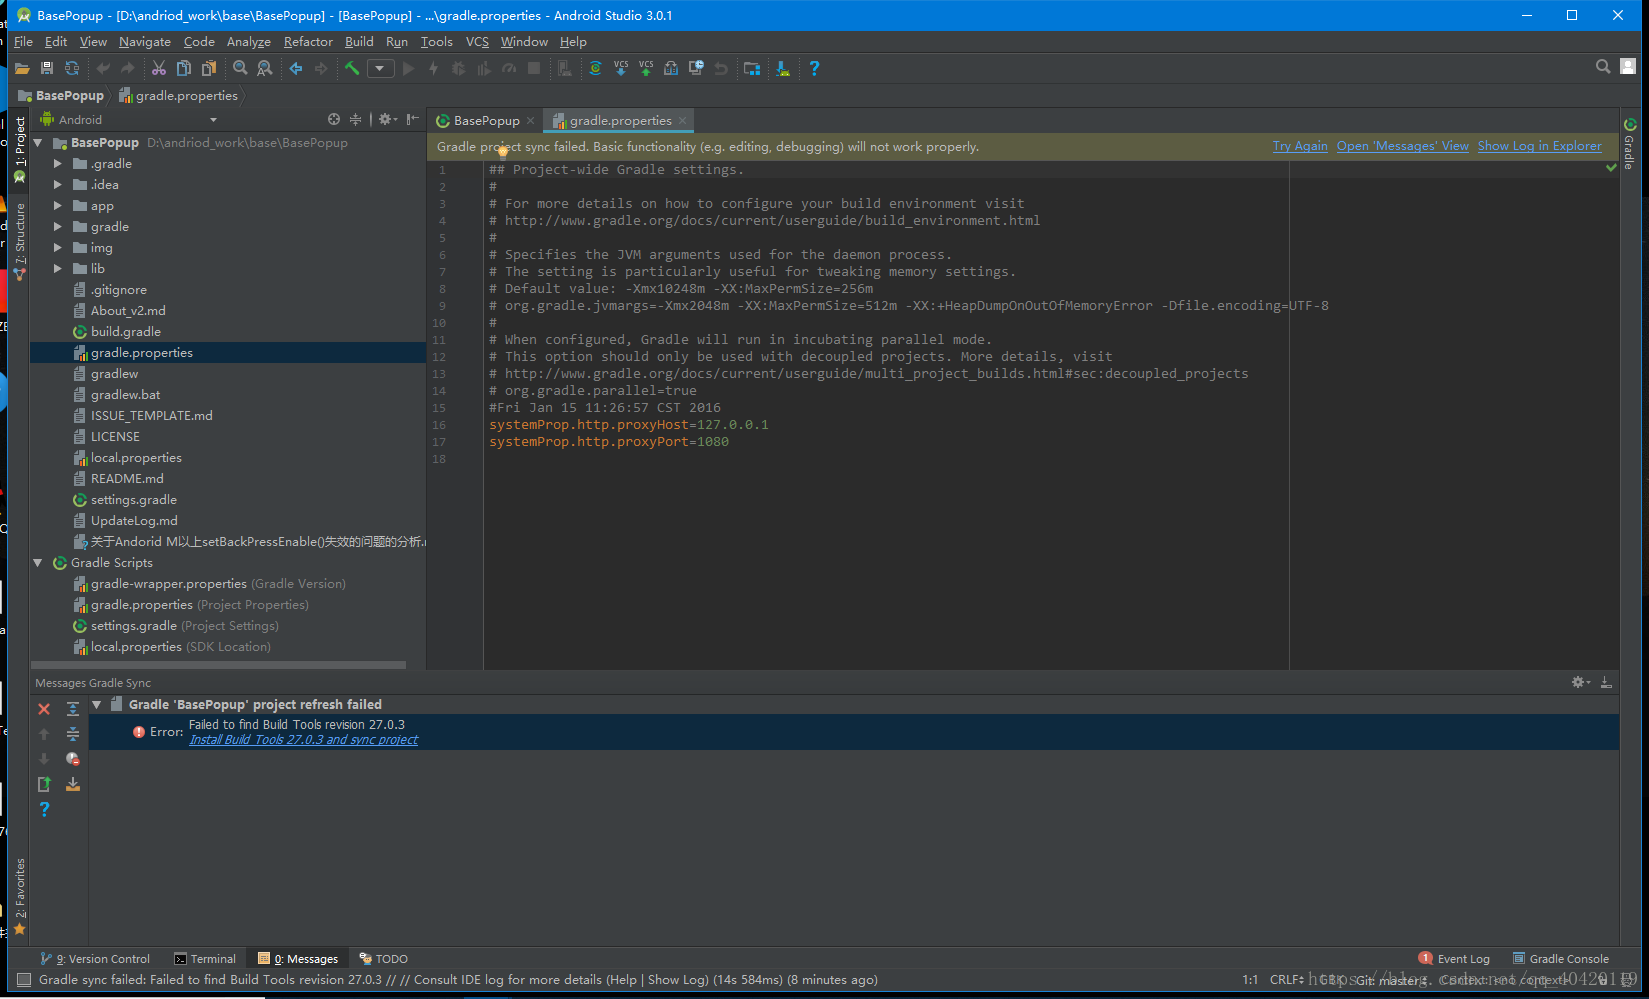
Task: Toggle Autoscroll to Source in Messages
Action: [x=73, y=784]
